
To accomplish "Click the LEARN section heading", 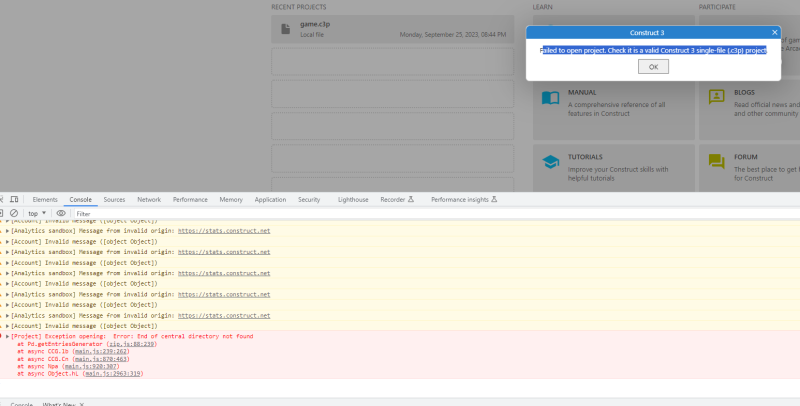I will coord(542,7).
